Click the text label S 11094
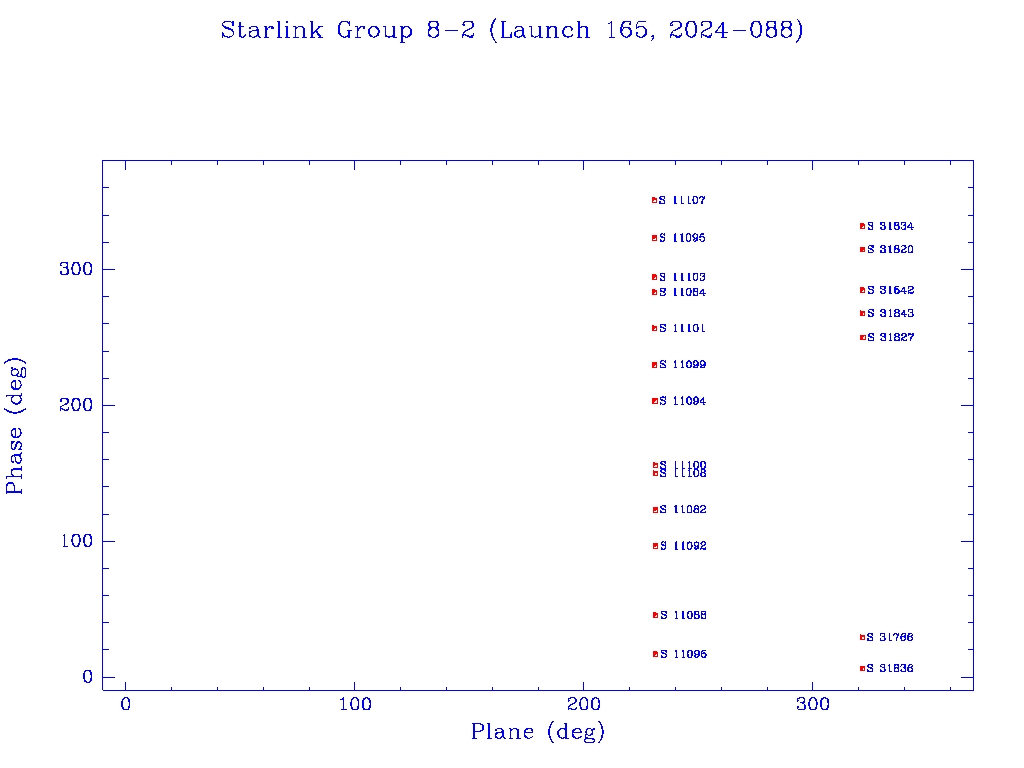 683,402
